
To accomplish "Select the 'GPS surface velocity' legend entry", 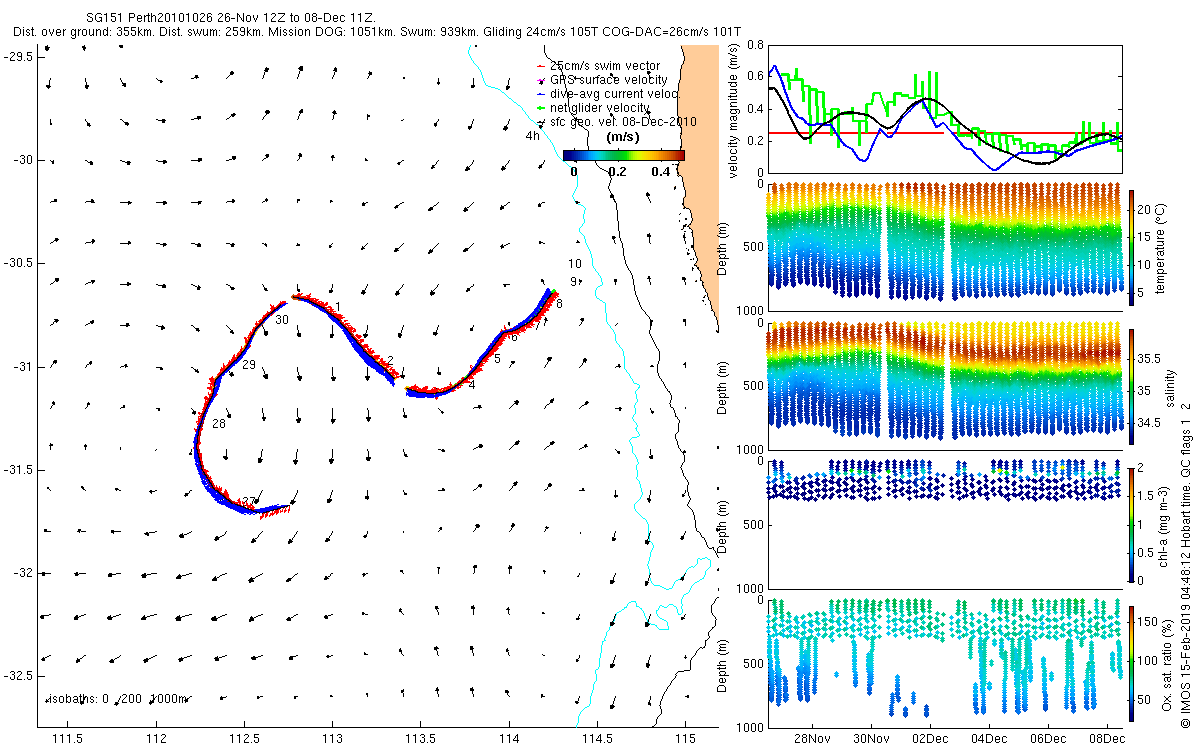I will point(602,80).
